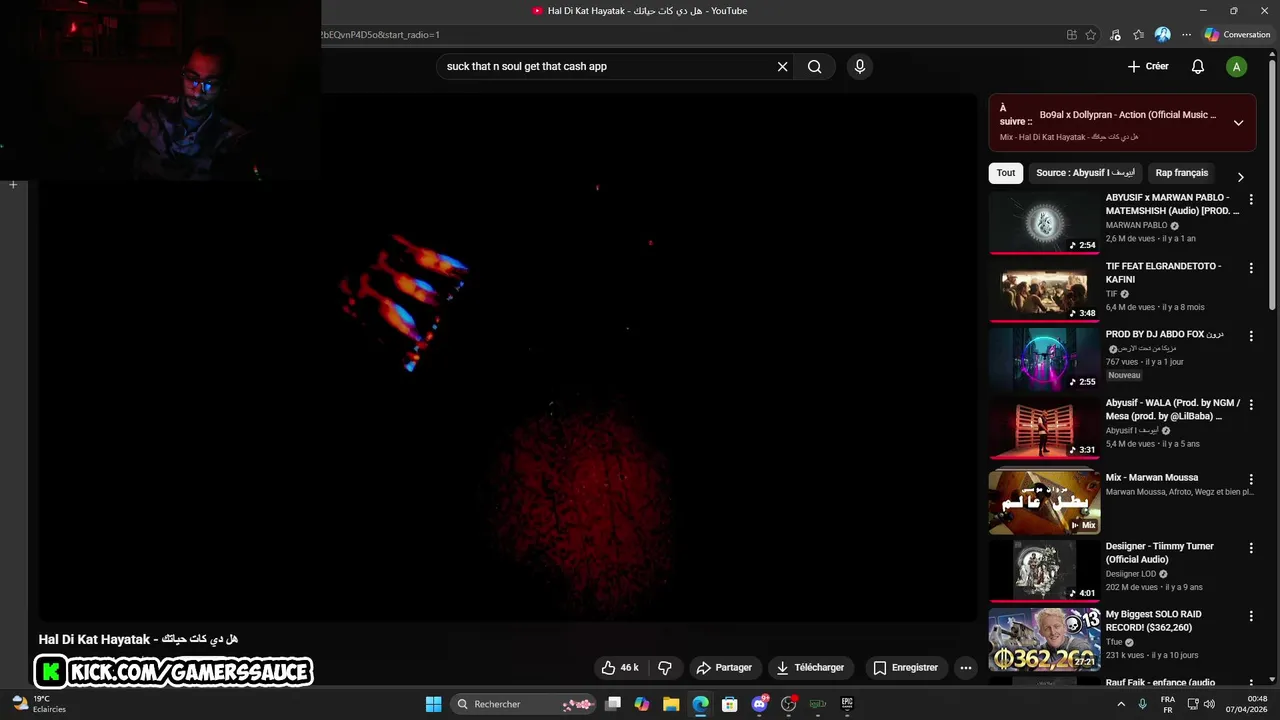Open ABYUSIF x MARWAN PABLO MATEMSHISH thumbnail
Screen dimensions: 1280x720
point(1044,222)
